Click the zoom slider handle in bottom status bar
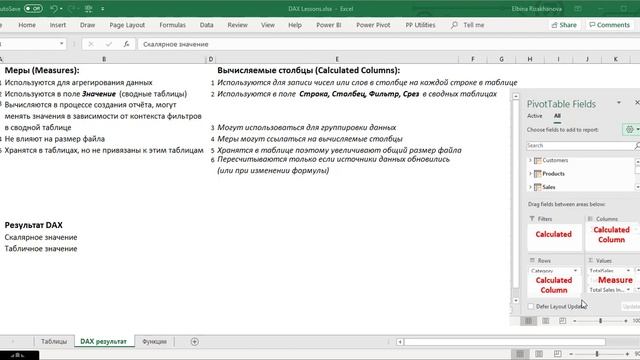640x360 pixels. tap(597, 353)
